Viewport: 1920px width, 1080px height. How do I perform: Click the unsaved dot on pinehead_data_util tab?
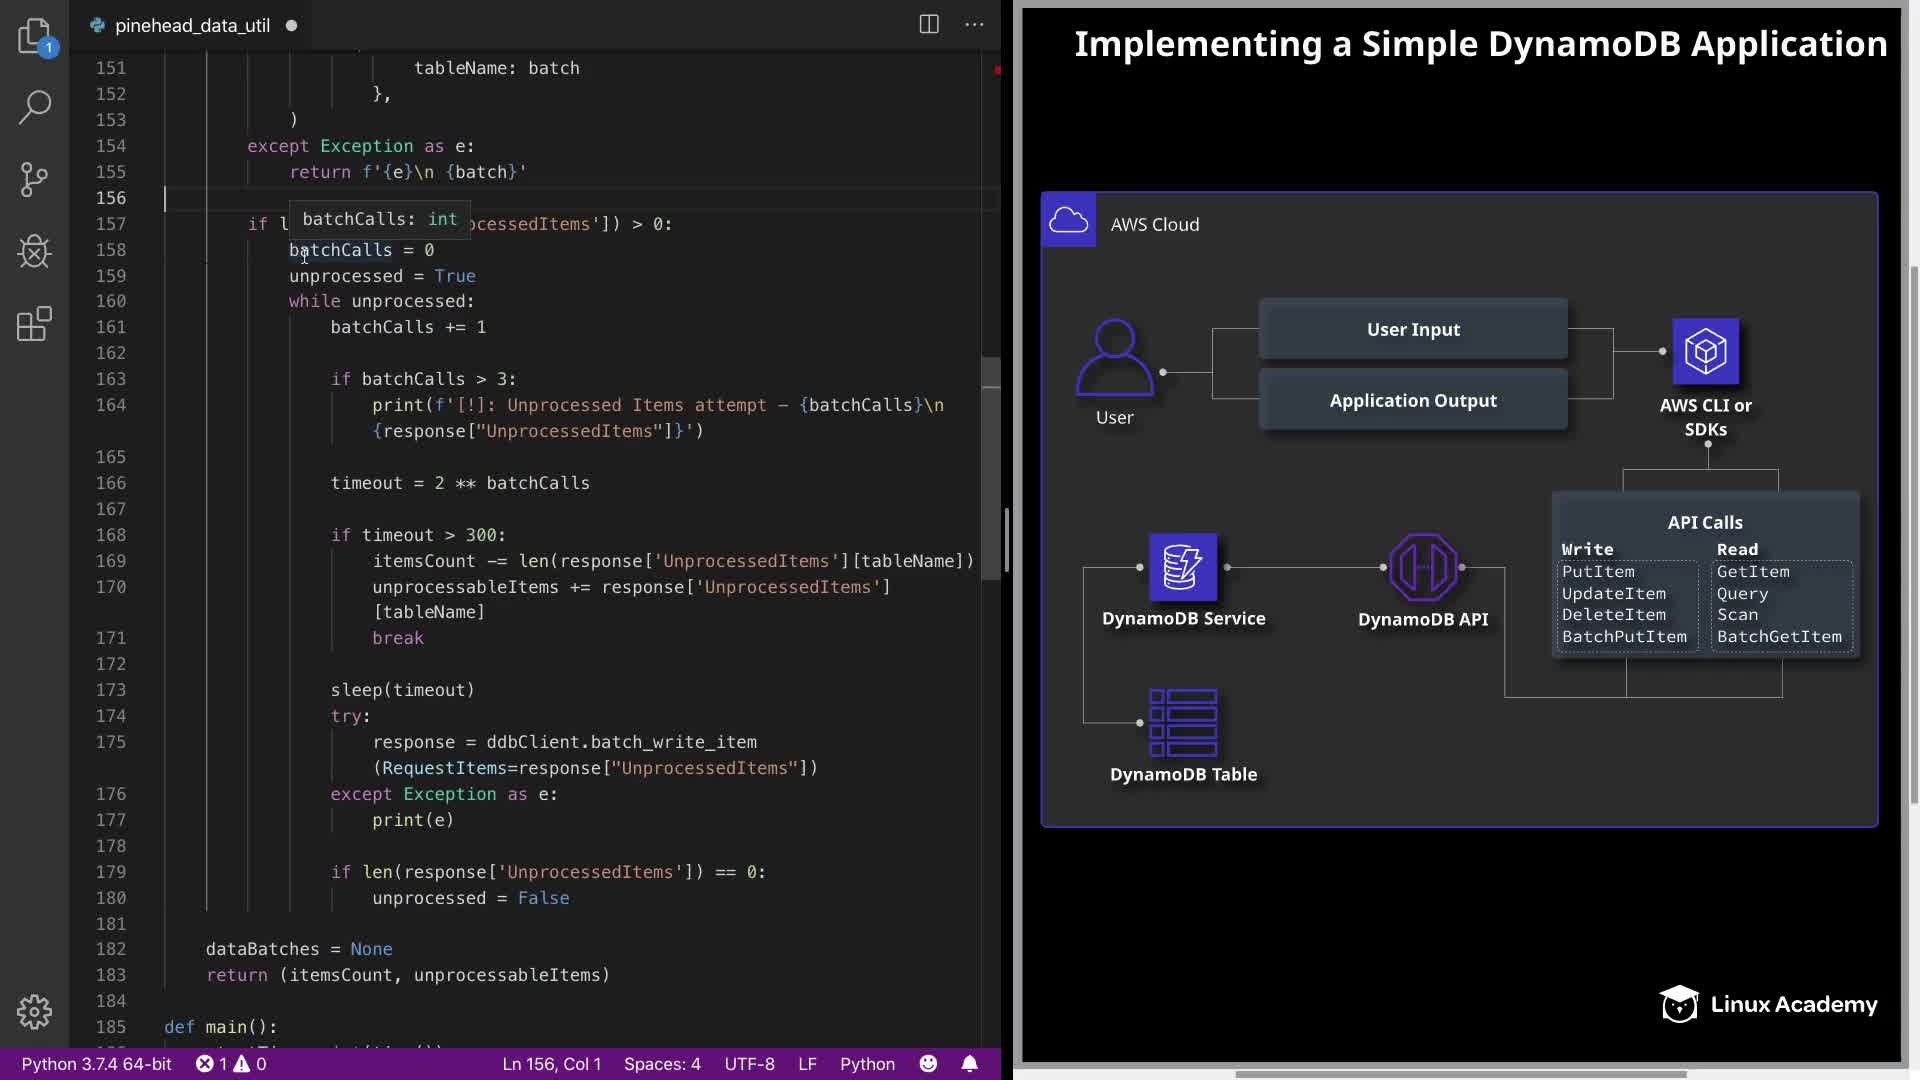(292, 26)
